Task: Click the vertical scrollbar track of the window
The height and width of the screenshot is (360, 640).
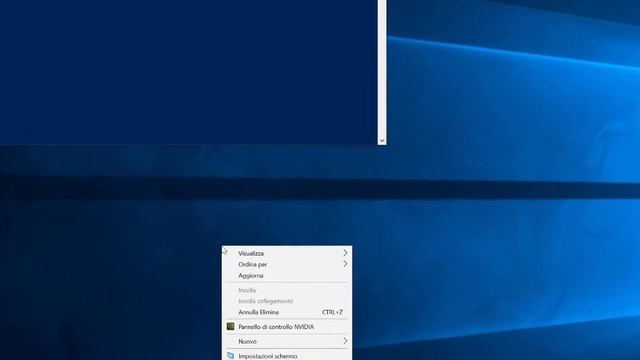Action: tap(382, 68)
